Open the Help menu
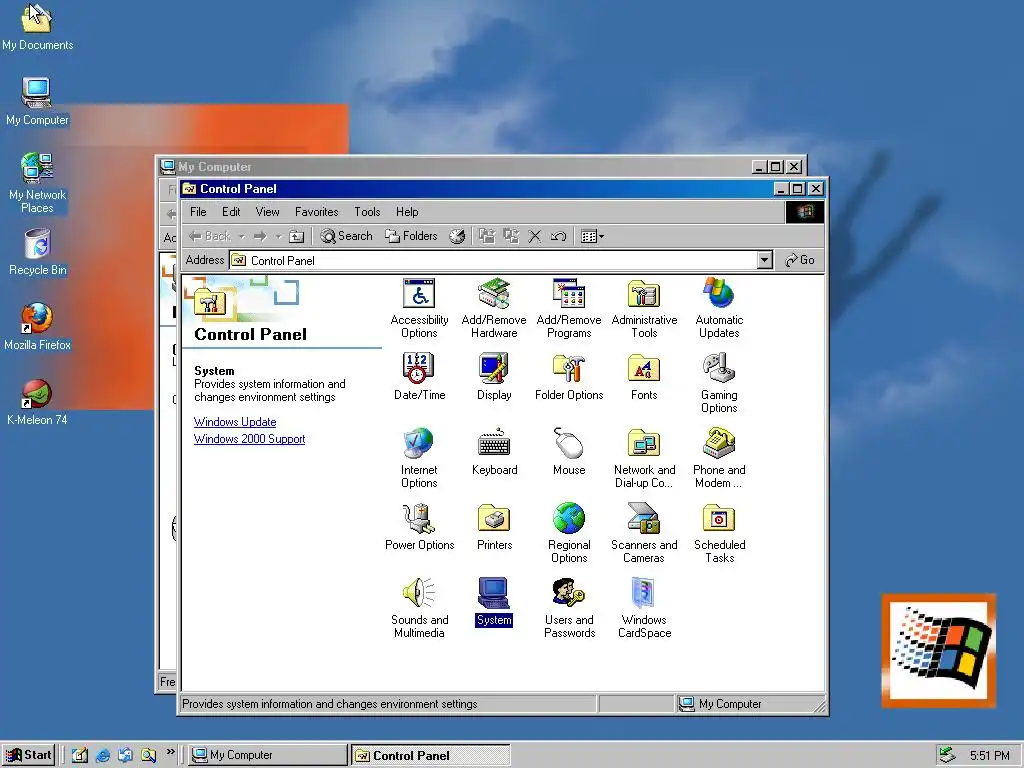The height and width of the screenshot is (768, 1024). click(x=407, y=212)
